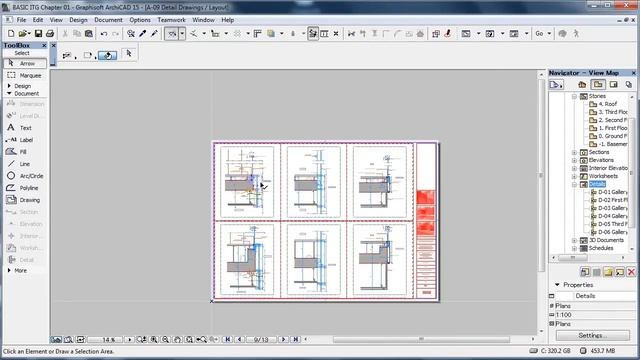
Task: Select the Line tool
Action: (x=25, y=164)
